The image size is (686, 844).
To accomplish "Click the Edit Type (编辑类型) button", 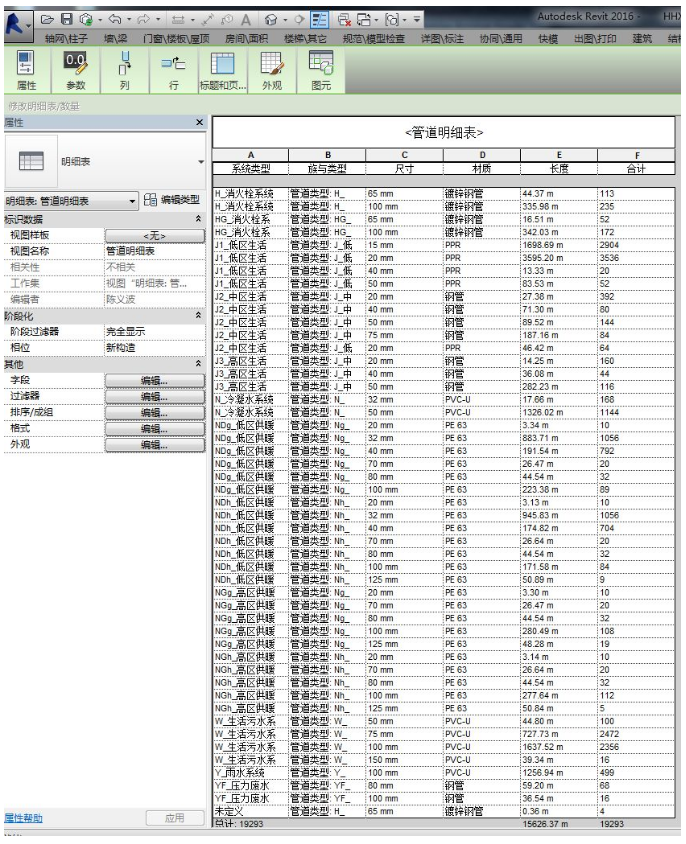I will (x=172, y=200).
